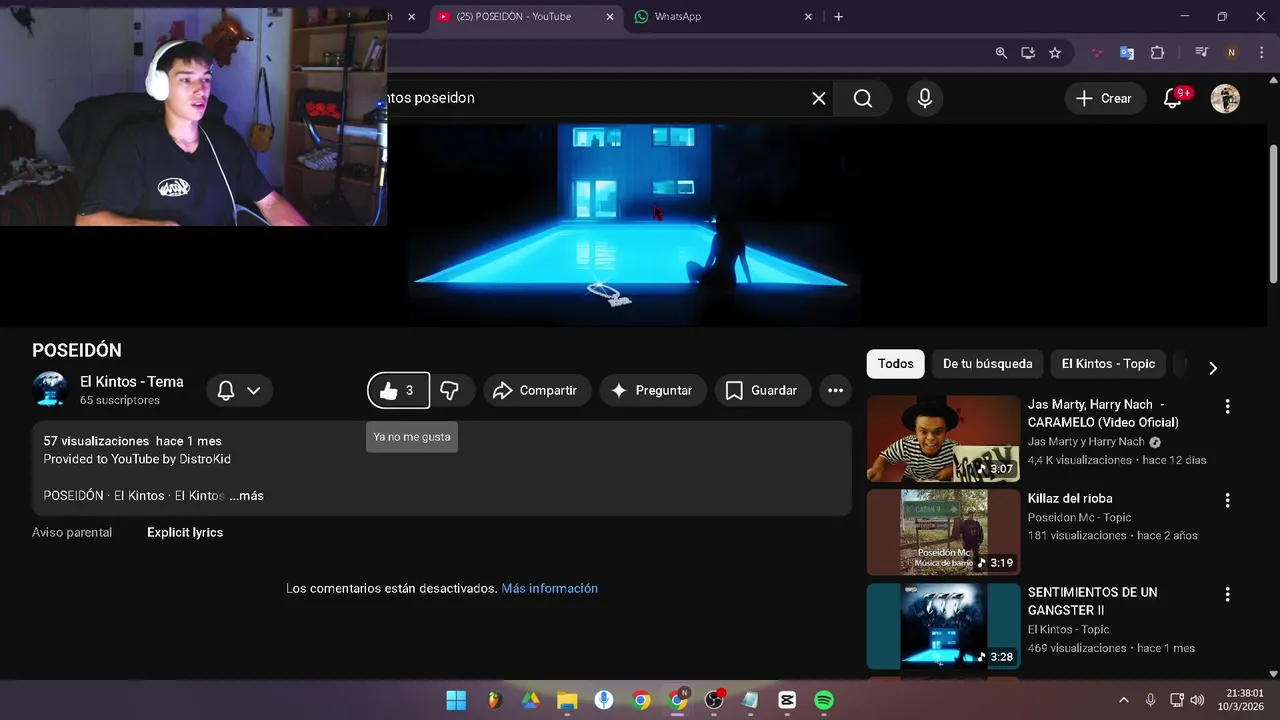Open the YouTube notifications bell
The height and width of the screenshot is (720, 1280).
pyautogui.click(x=1172, y=98)
